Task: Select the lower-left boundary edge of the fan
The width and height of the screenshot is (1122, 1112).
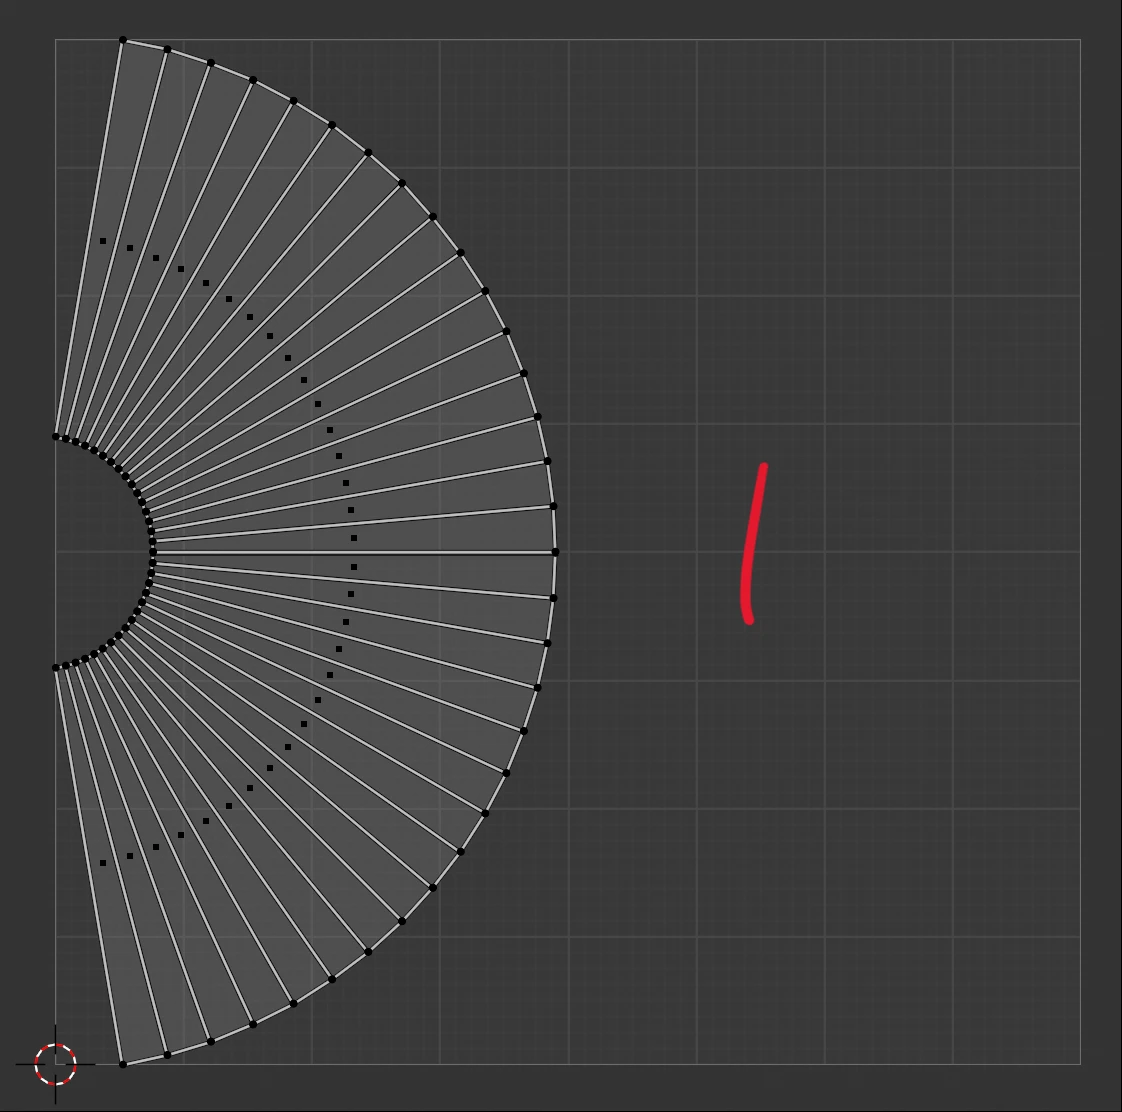Action: pos(88,864)
